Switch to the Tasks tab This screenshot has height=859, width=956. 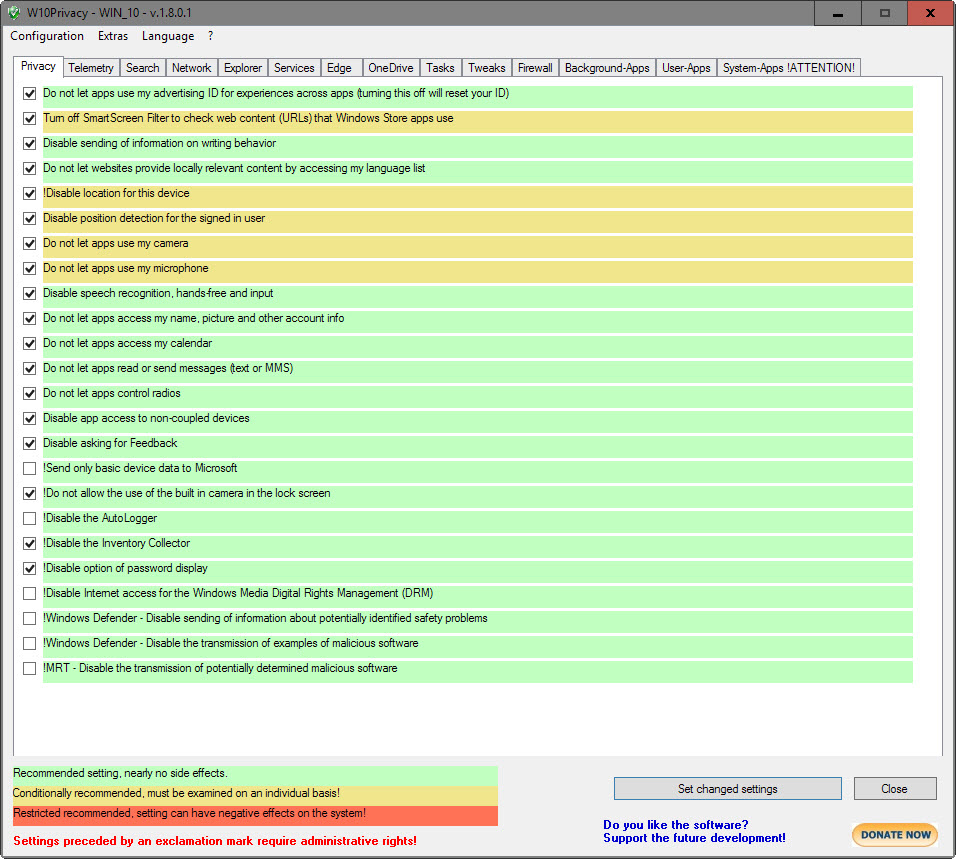[x=440, y=68]
